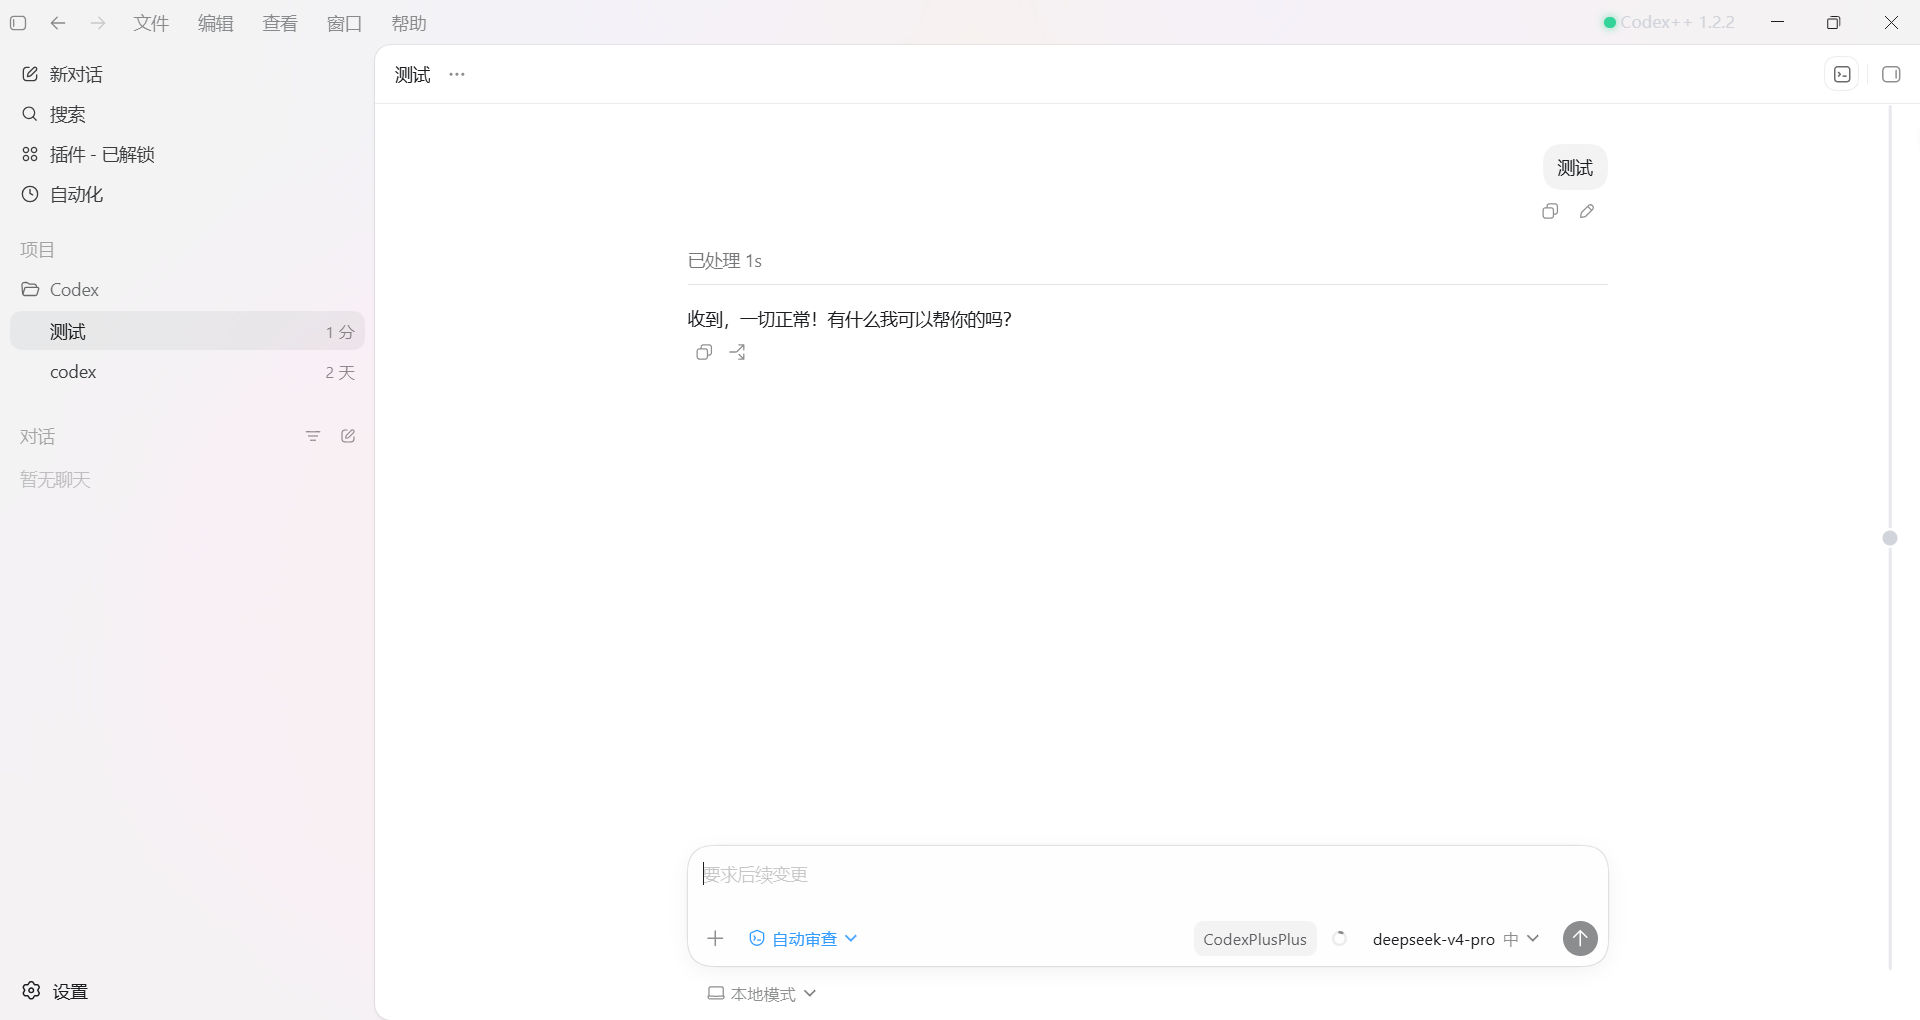The width and height of the screenshot is (1920, 1020).
Task: Copy the assistant reply
Action: coord(704,352)
